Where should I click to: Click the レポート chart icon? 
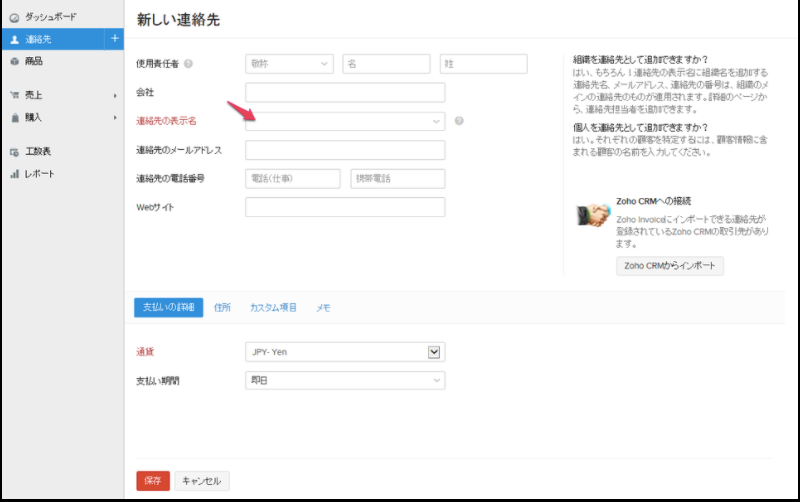[x=14, y=174]
